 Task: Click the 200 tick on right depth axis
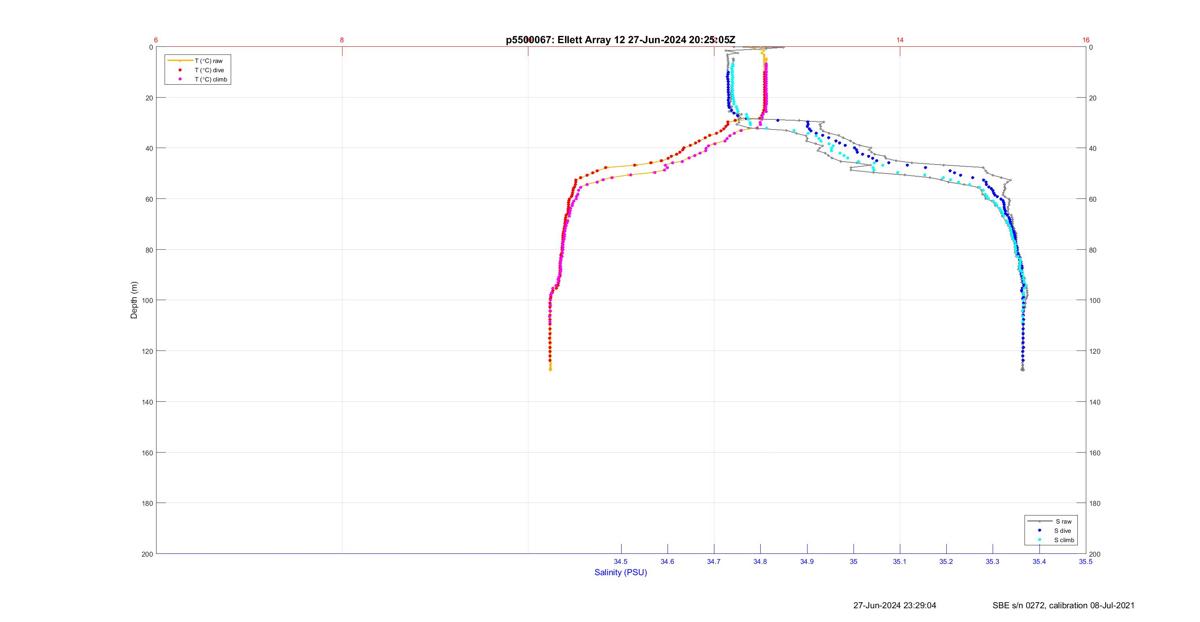pyautogui.click(x=1096, y=553)
